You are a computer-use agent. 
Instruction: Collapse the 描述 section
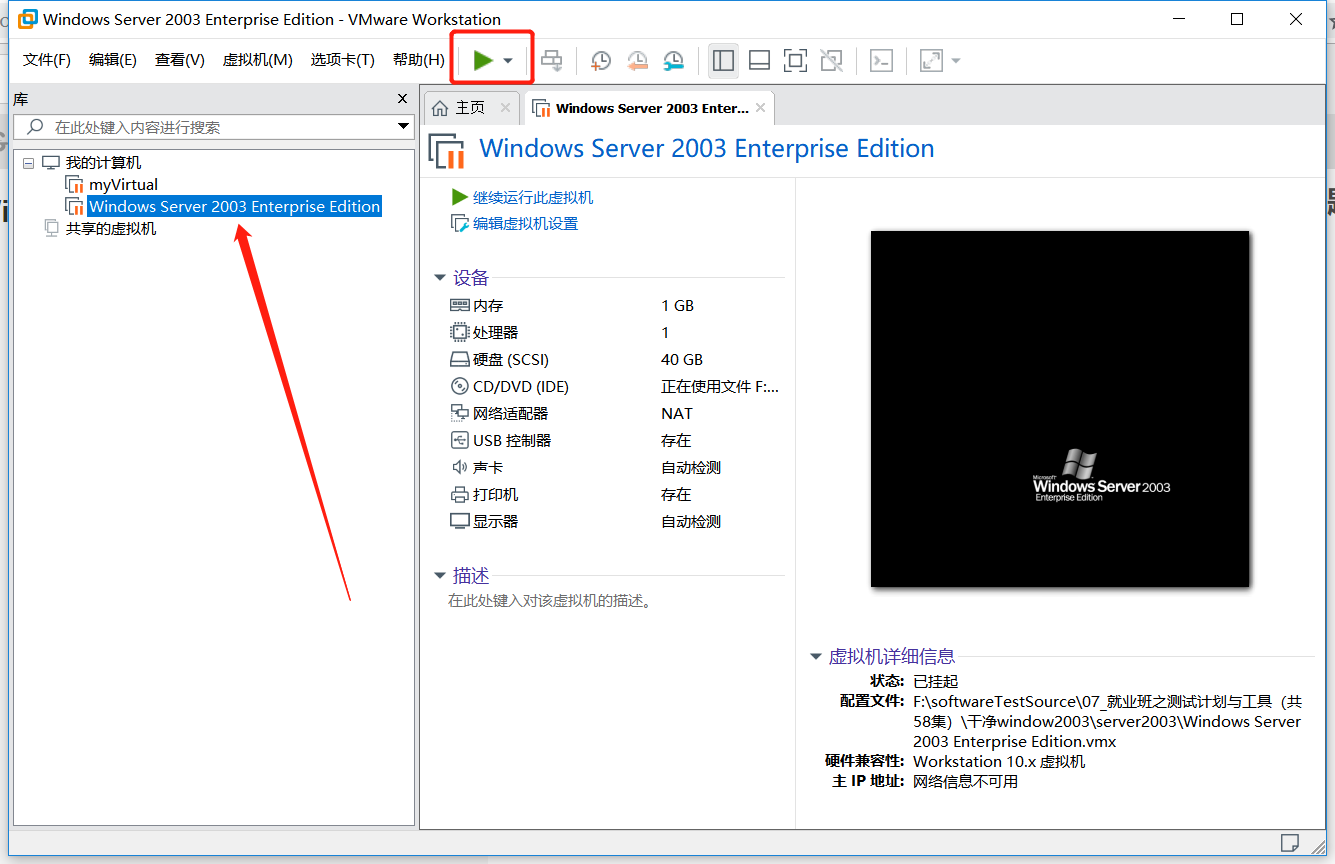(439, 576)
